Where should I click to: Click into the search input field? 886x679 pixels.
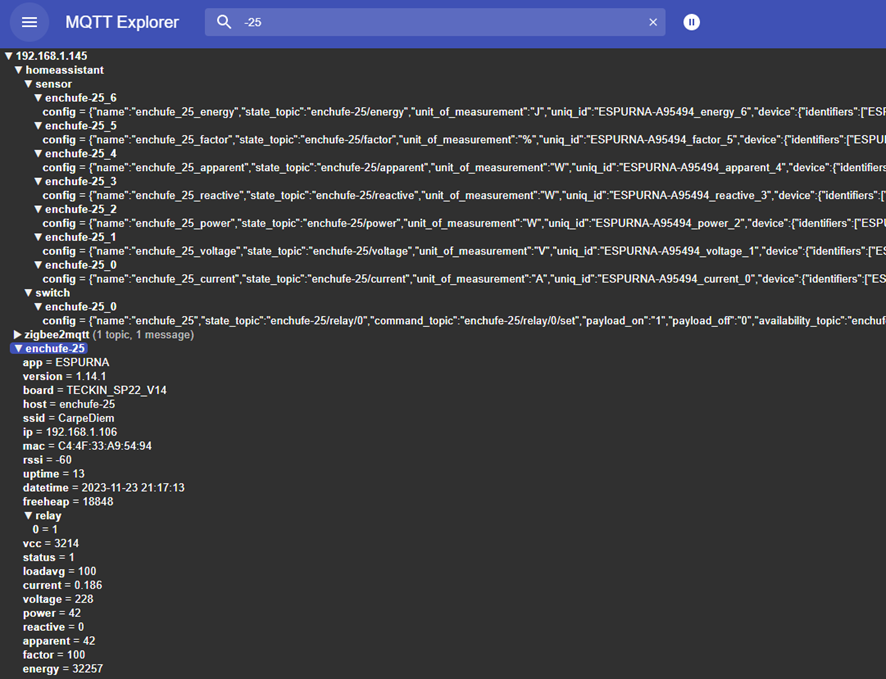click(440, 22)
